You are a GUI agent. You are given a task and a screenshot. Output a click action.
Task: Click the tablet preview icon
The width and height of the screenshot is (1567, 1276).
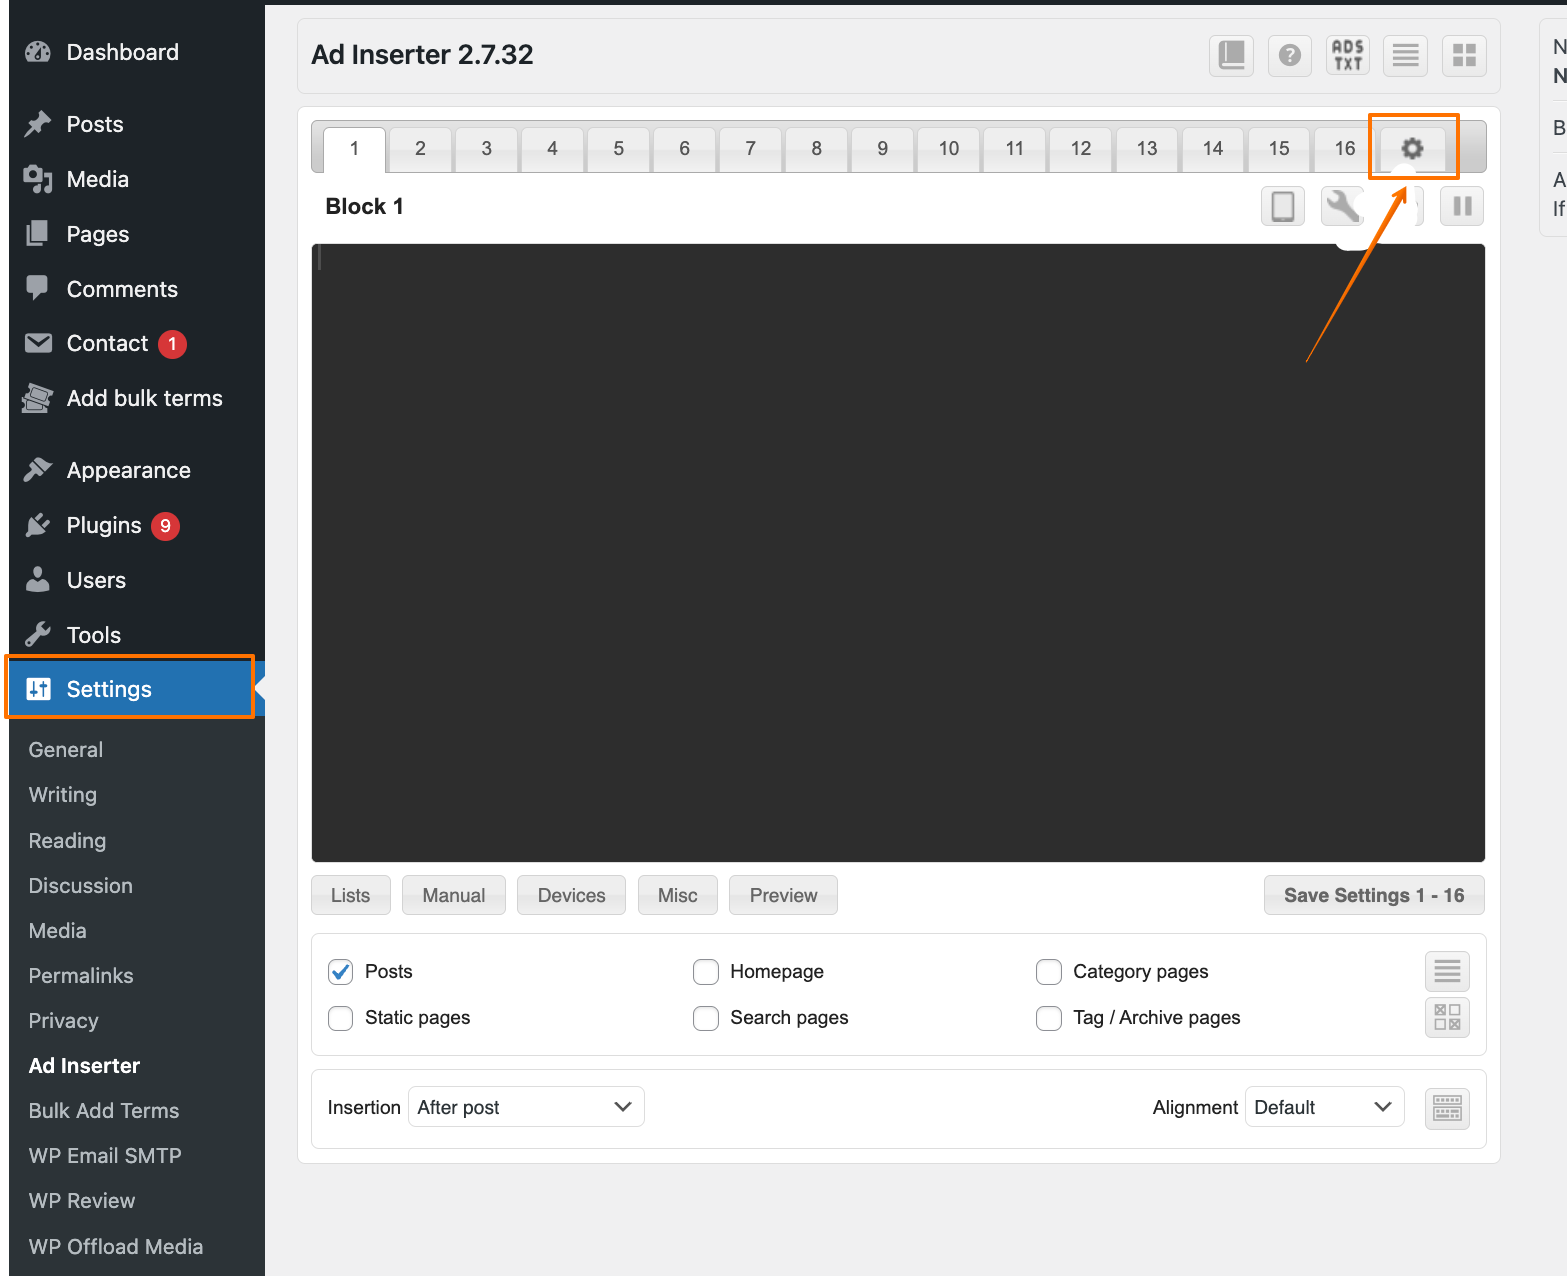1282,207
